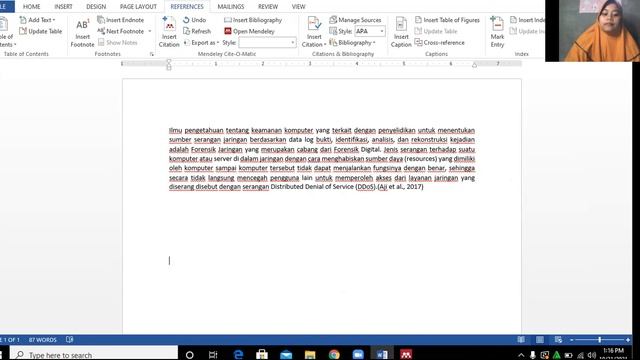Open the Export as dropdown
The image size is (640, 360).
point(201,42)
